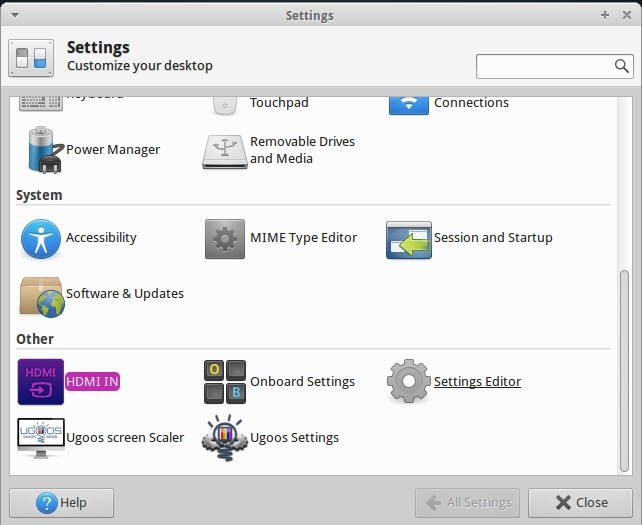Open the HDMI IN icon
The height and width of the screenshot is (525, 642).
point(40,382)
